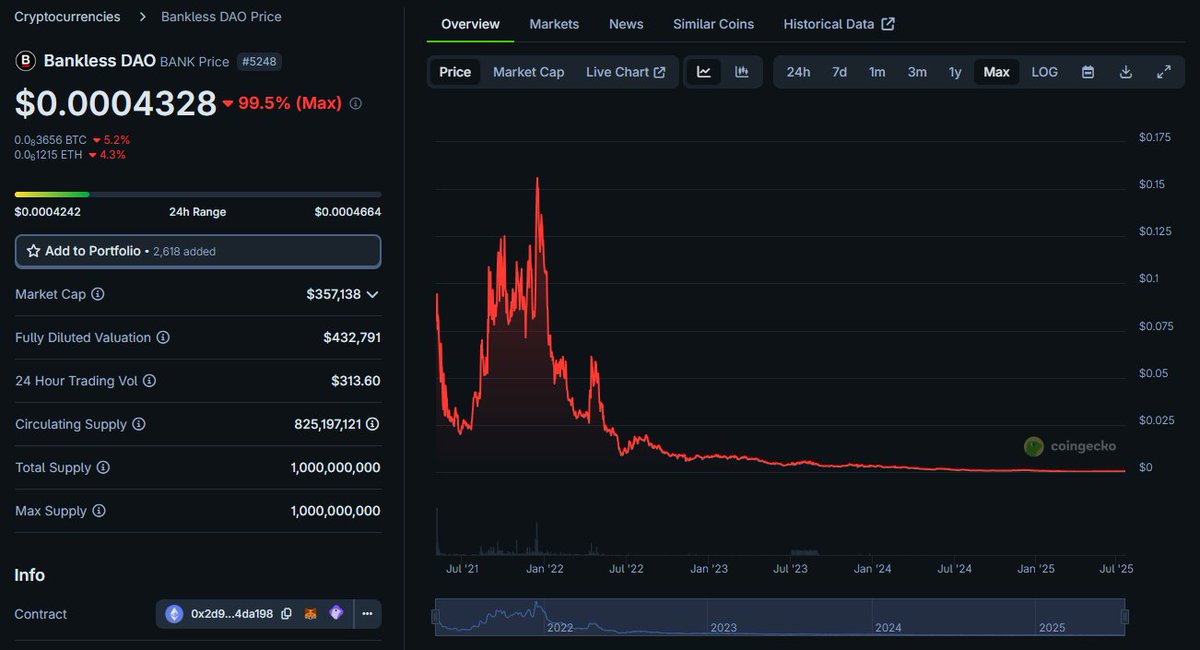Open the Live Chart external link
This screenshot has width=1200, height=650.
pos(626,72)
